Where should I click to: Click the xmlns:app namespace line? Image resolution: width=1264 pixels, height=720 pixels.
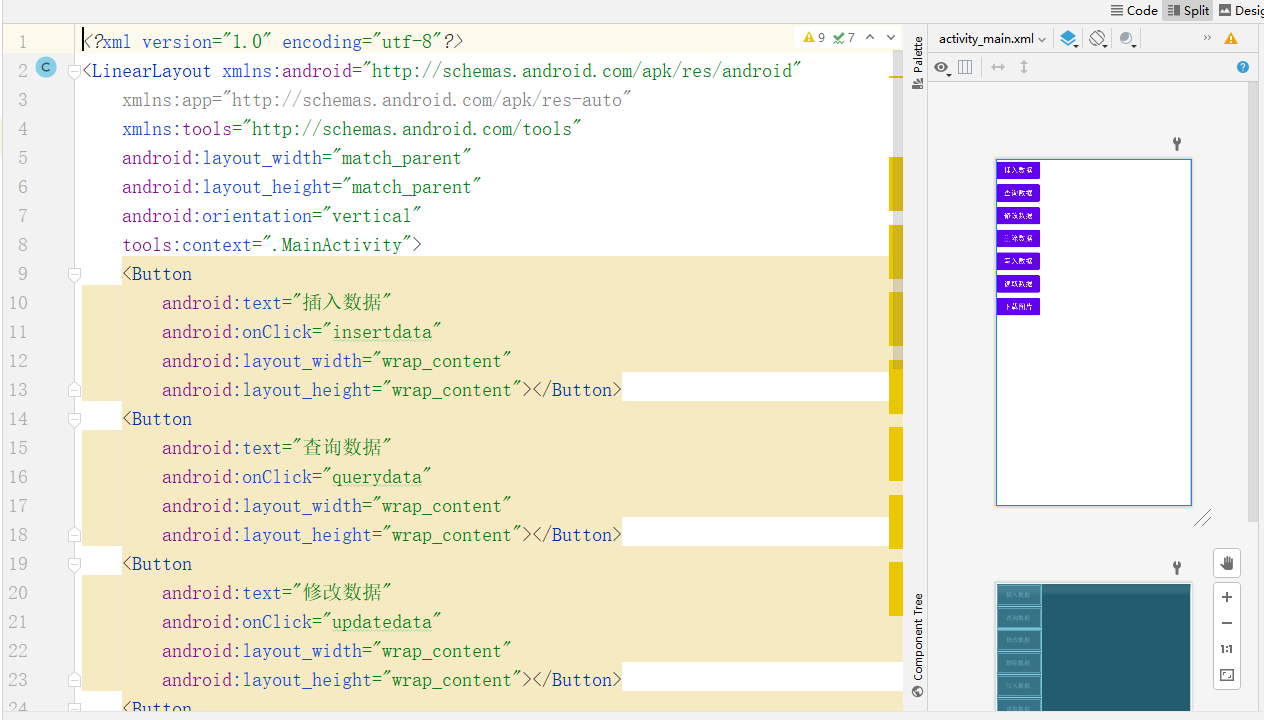point(376,100)
